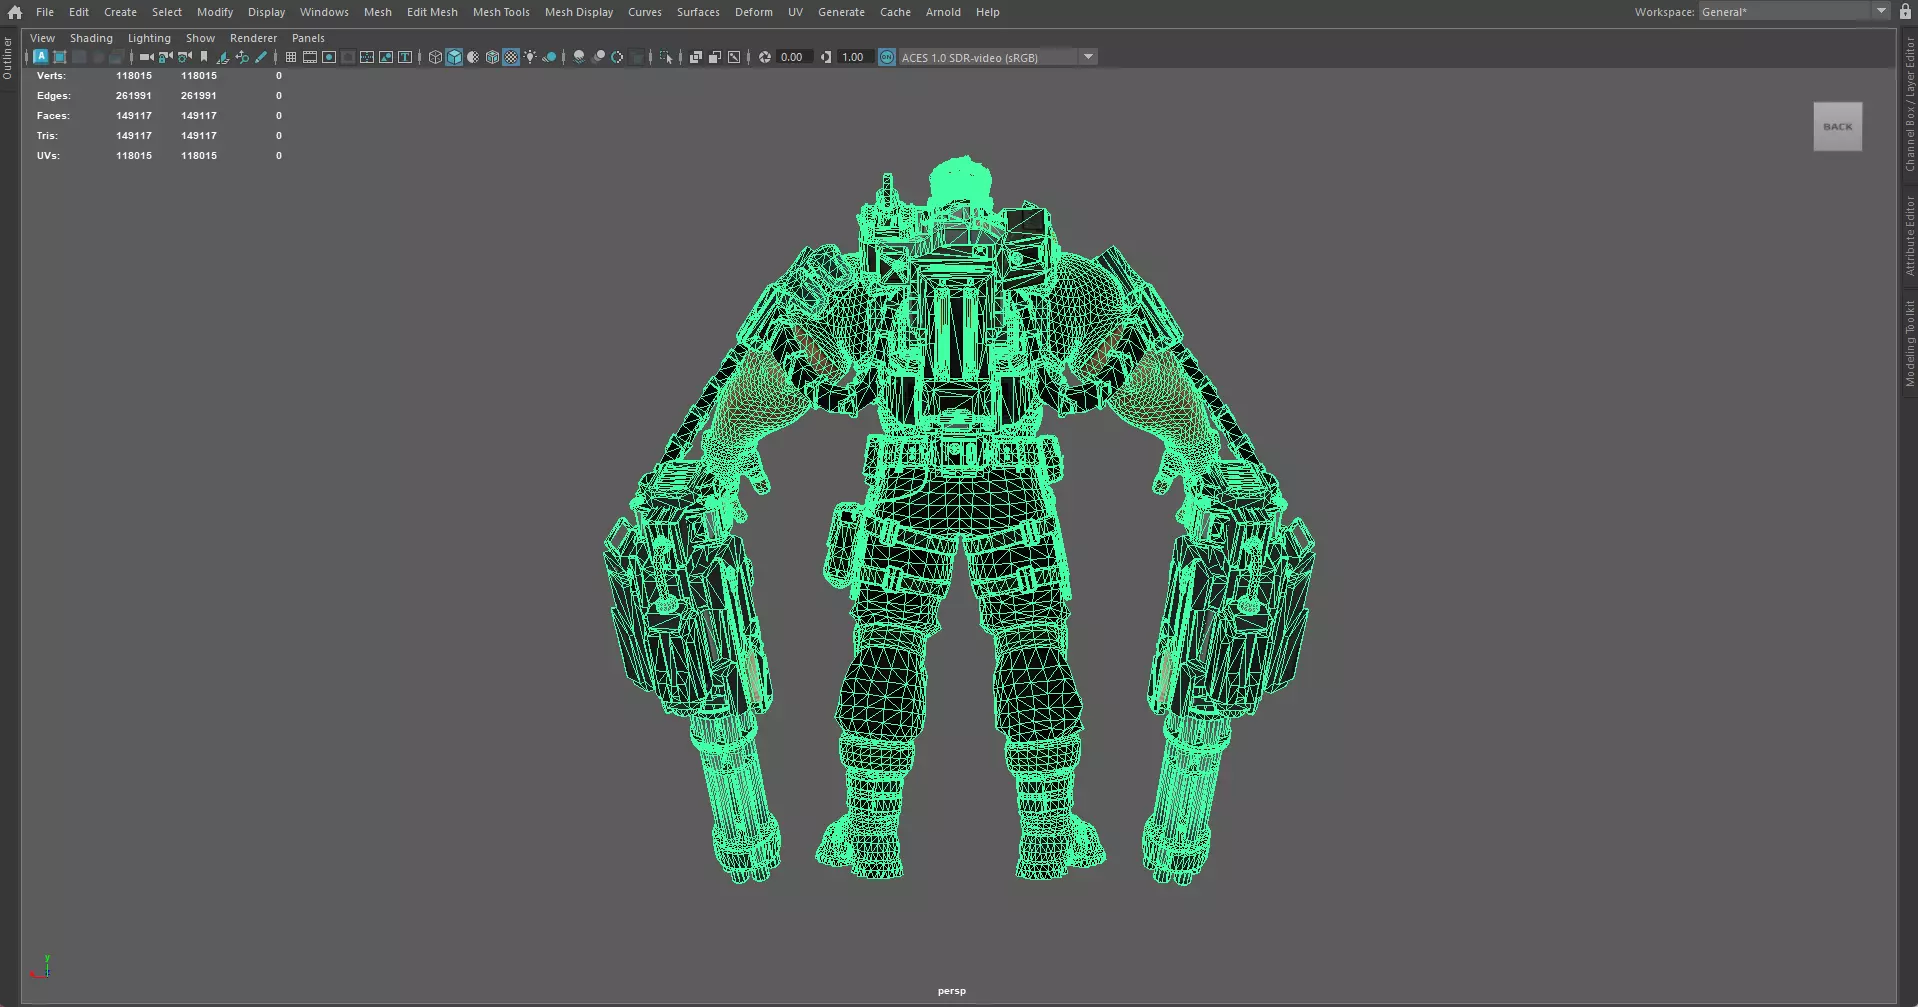
Task: Click the blue 'A' panel toolbar icon
Action: click(41, 57)
